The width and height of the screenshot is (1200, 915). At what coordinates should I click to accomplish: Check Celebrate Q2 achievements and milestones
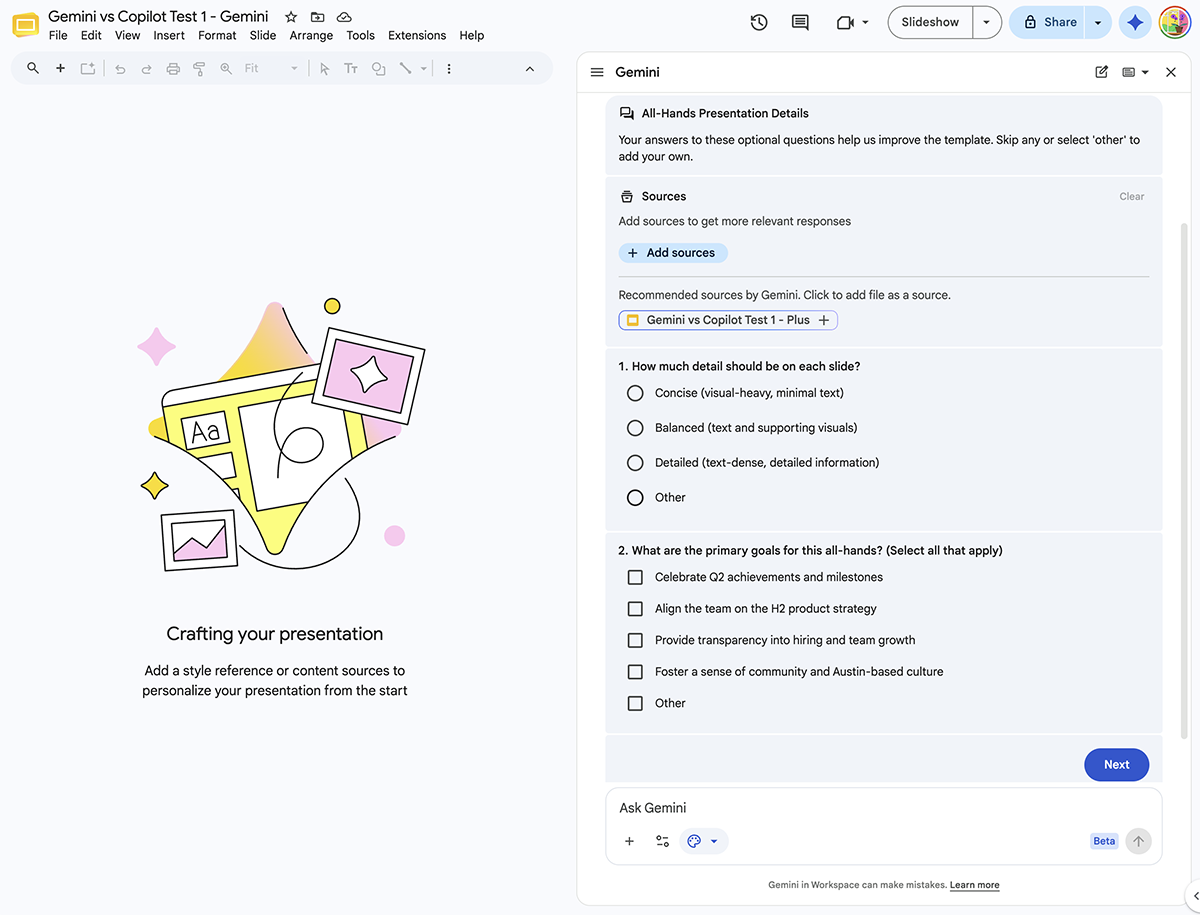pos(635,577)
